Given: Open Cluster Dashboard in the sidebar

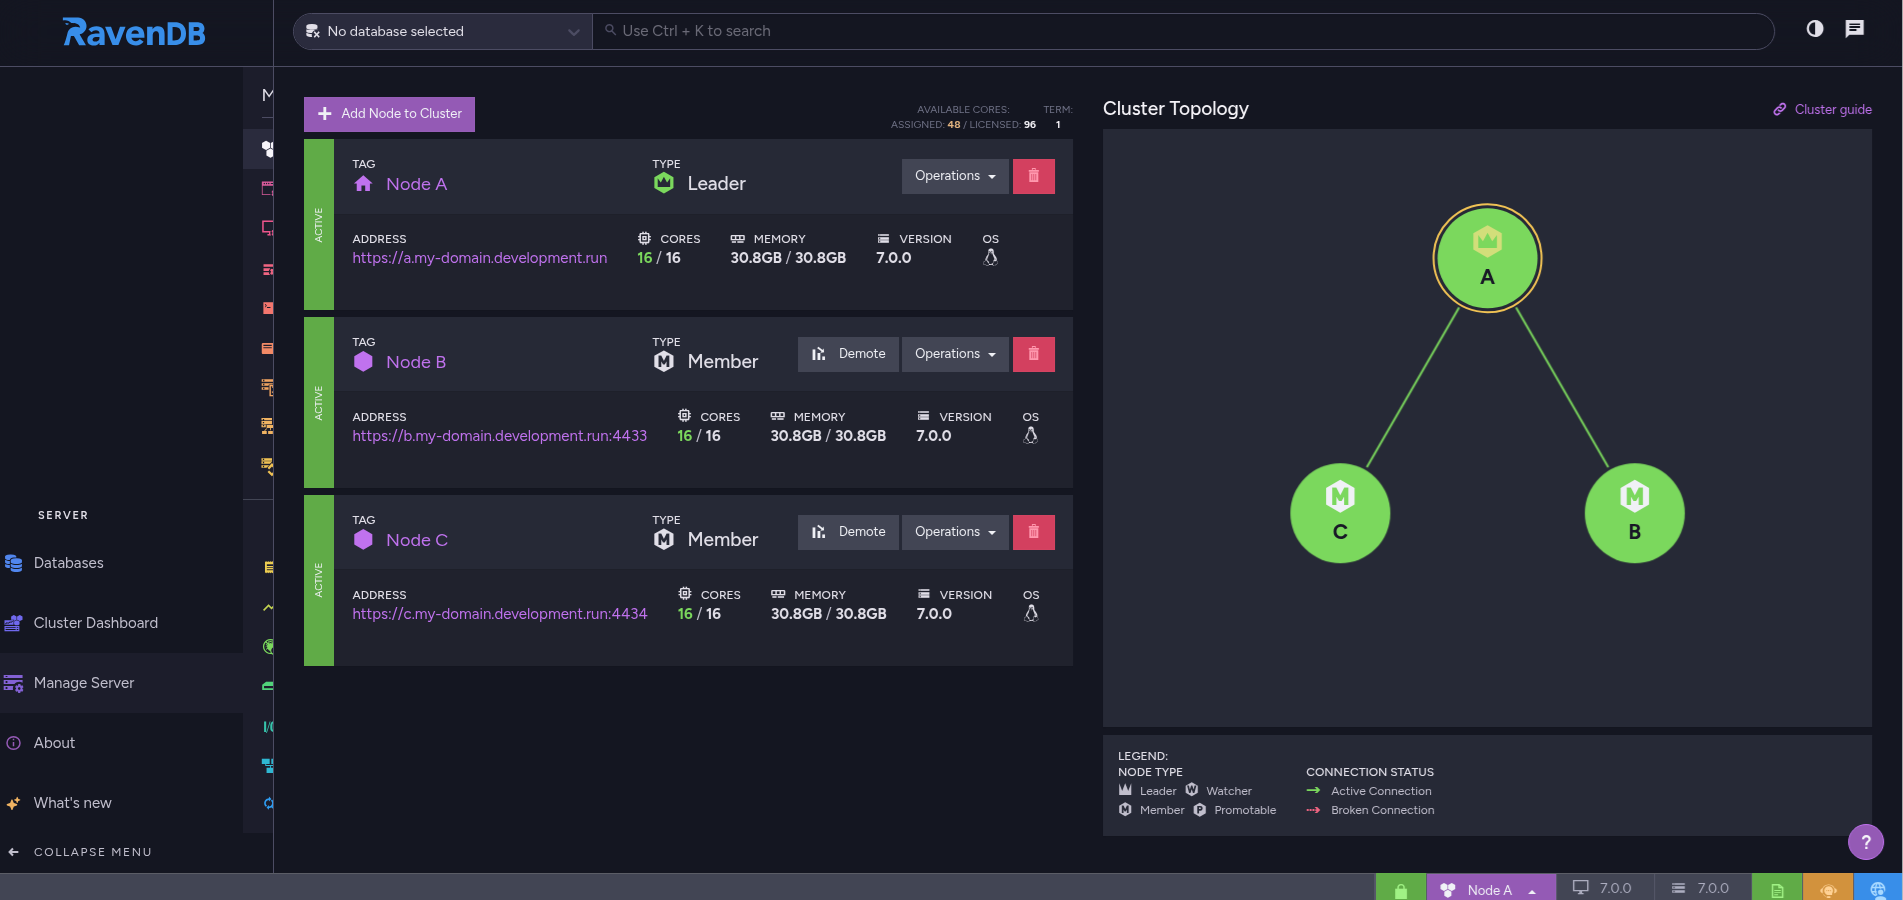Looking at the screenshot, I should pyautogui.click(x=121, y=623).
